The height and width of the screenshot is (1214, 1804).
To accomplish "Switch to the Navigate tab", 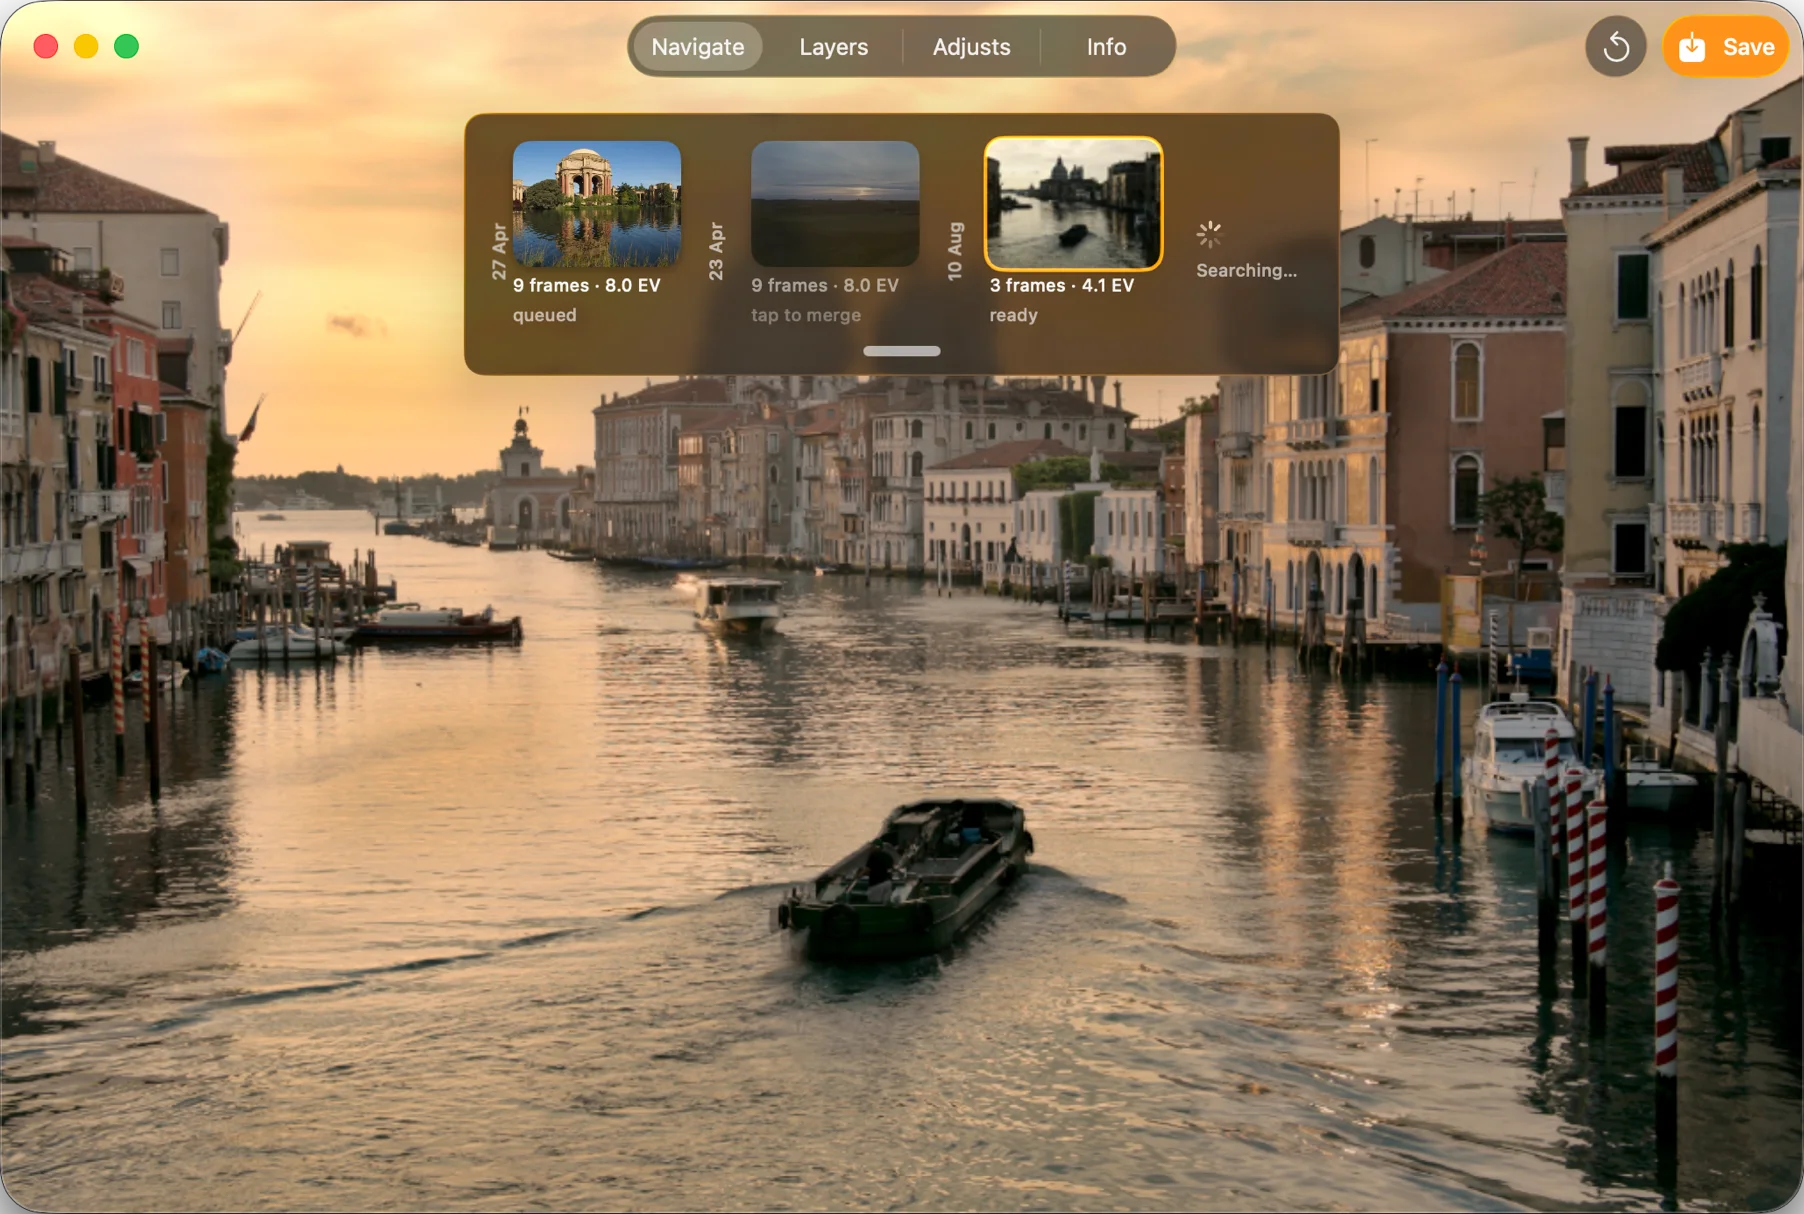I will 697,47.
